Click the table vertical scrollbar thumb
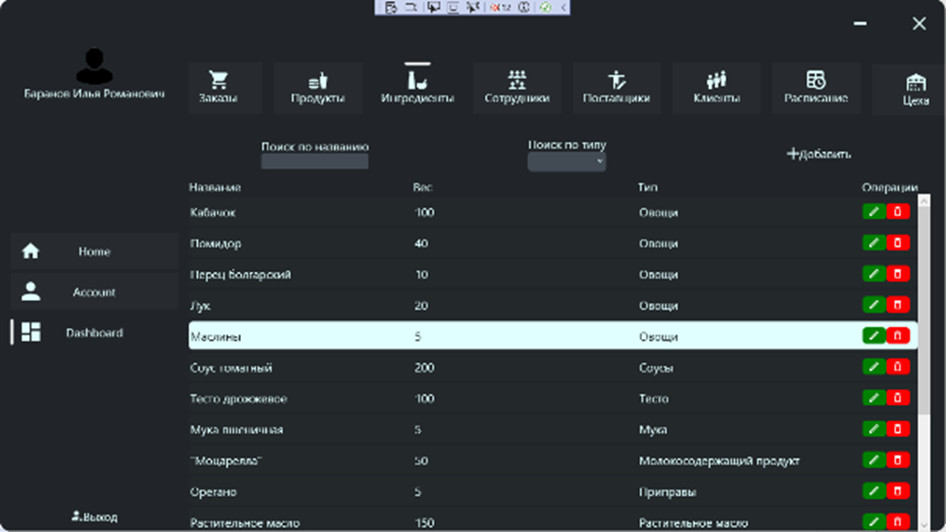The height and width of the screenshot is (532, 946). click(x=924, y=311)
